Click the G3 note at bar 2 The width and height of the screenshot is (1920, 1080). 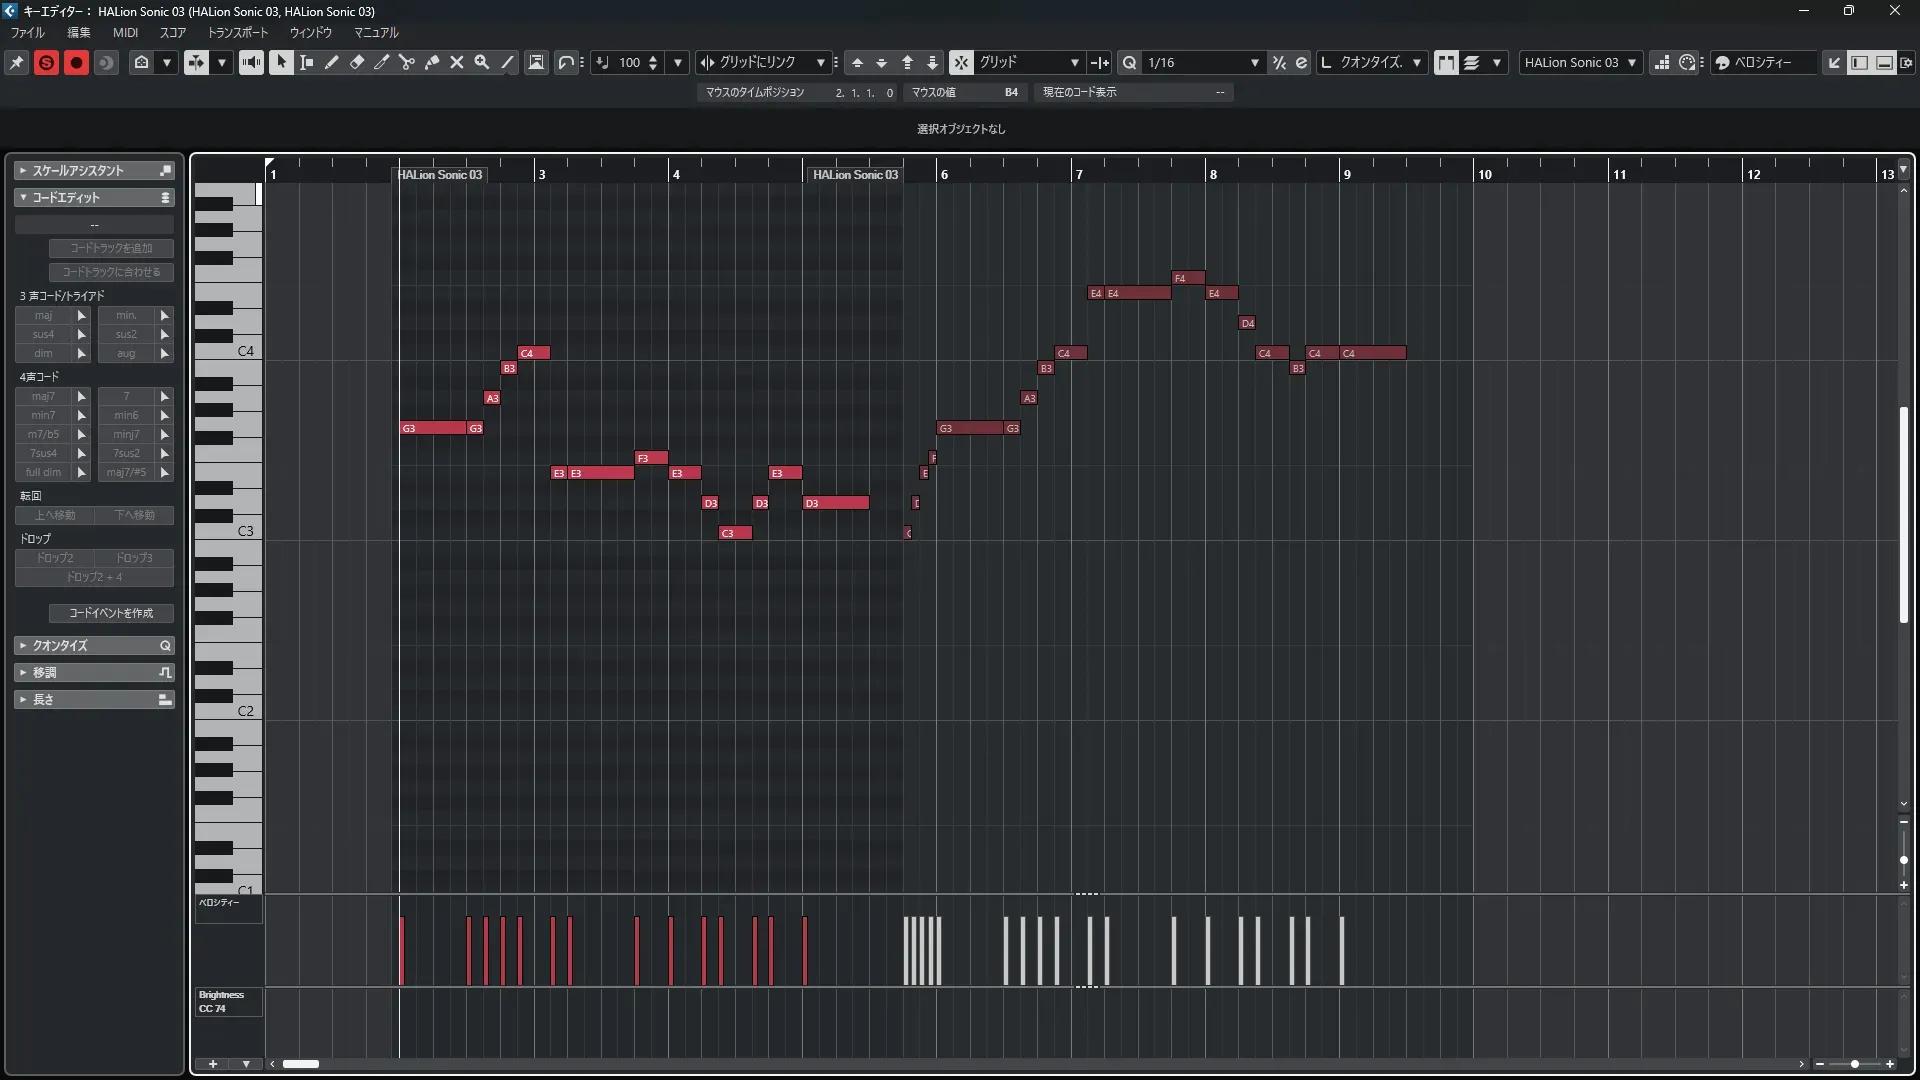click(434, 428)
